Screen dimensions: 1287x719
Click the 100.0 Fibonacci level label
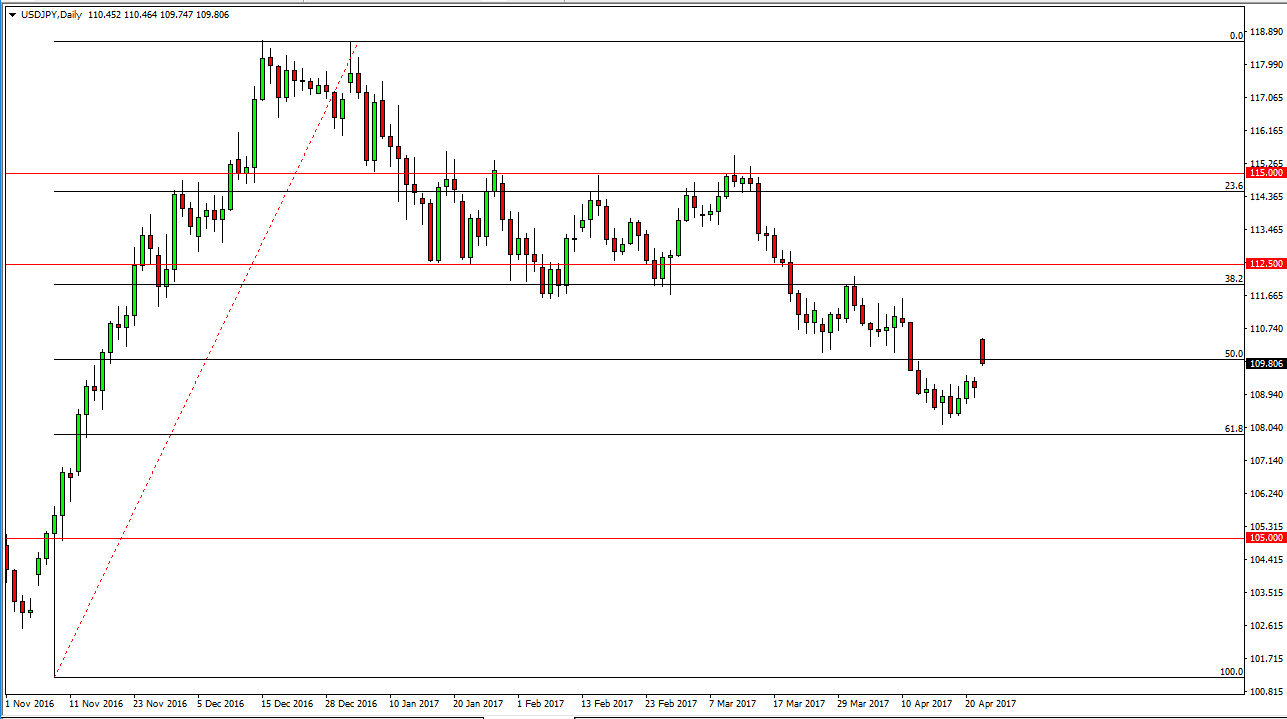pos(1231,672)
